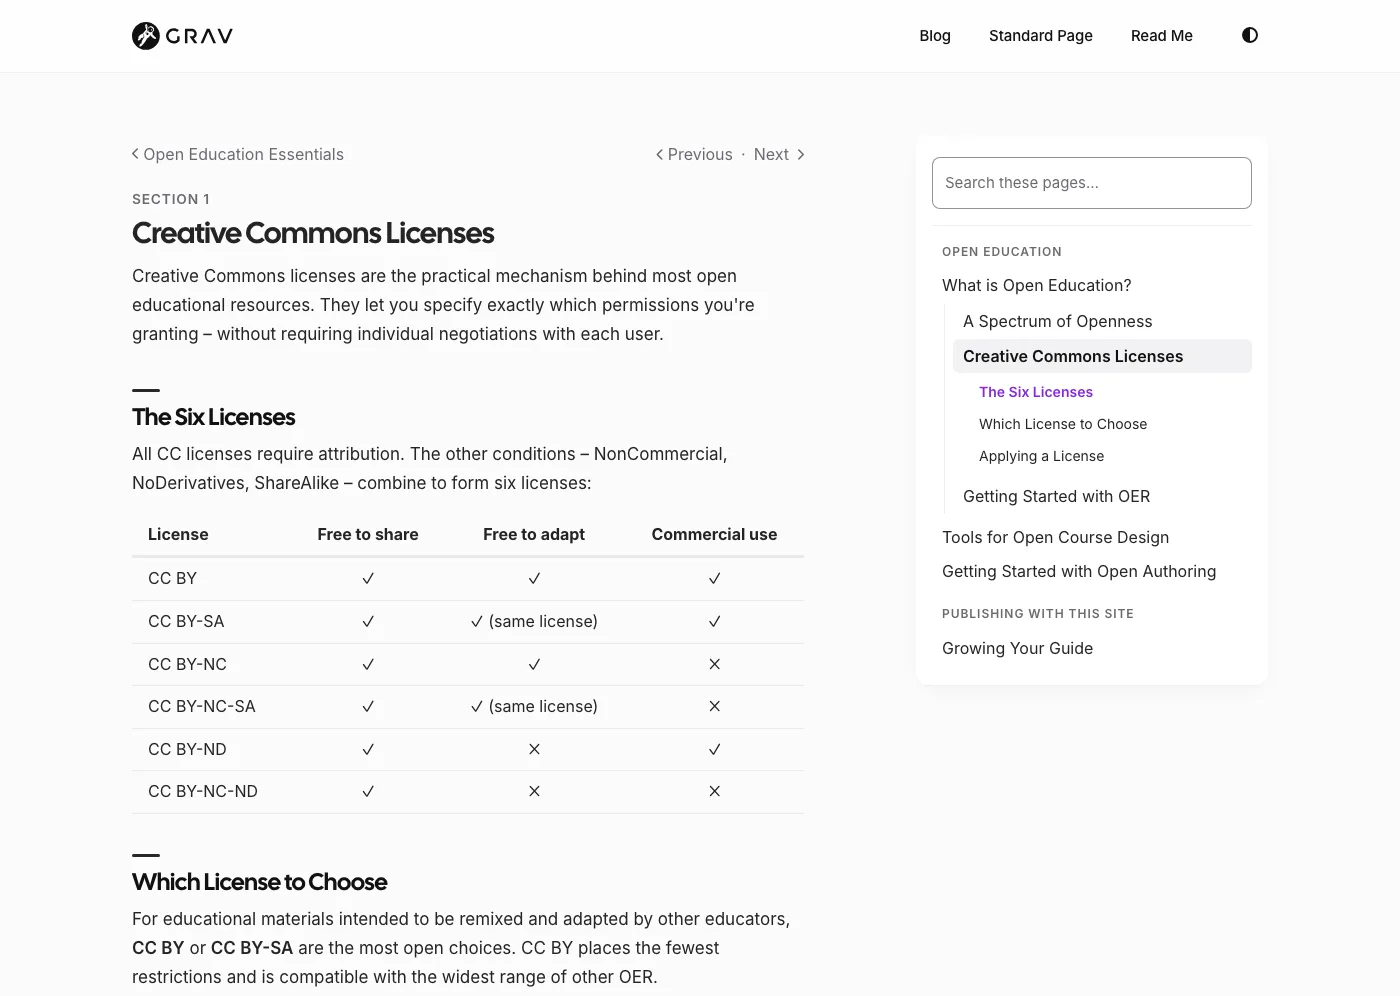Go to the Next page

pos(779,154)
